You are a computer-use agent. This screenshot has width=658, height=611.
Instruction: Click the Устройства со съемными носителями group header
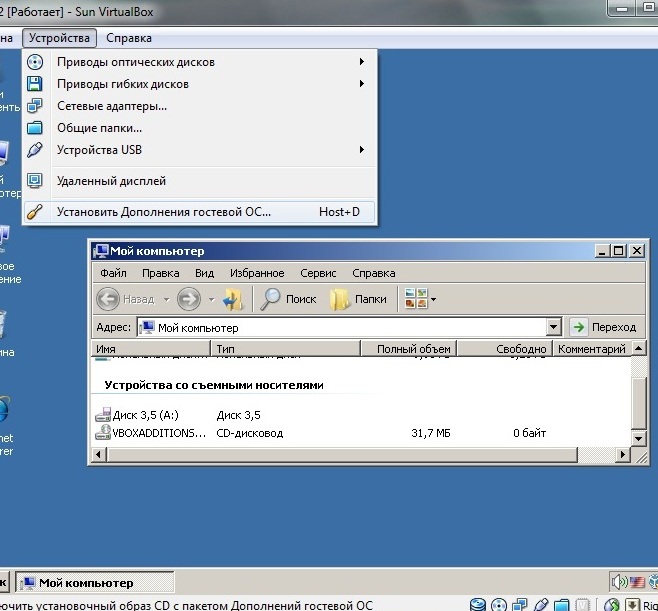click(x=214, y=385)
